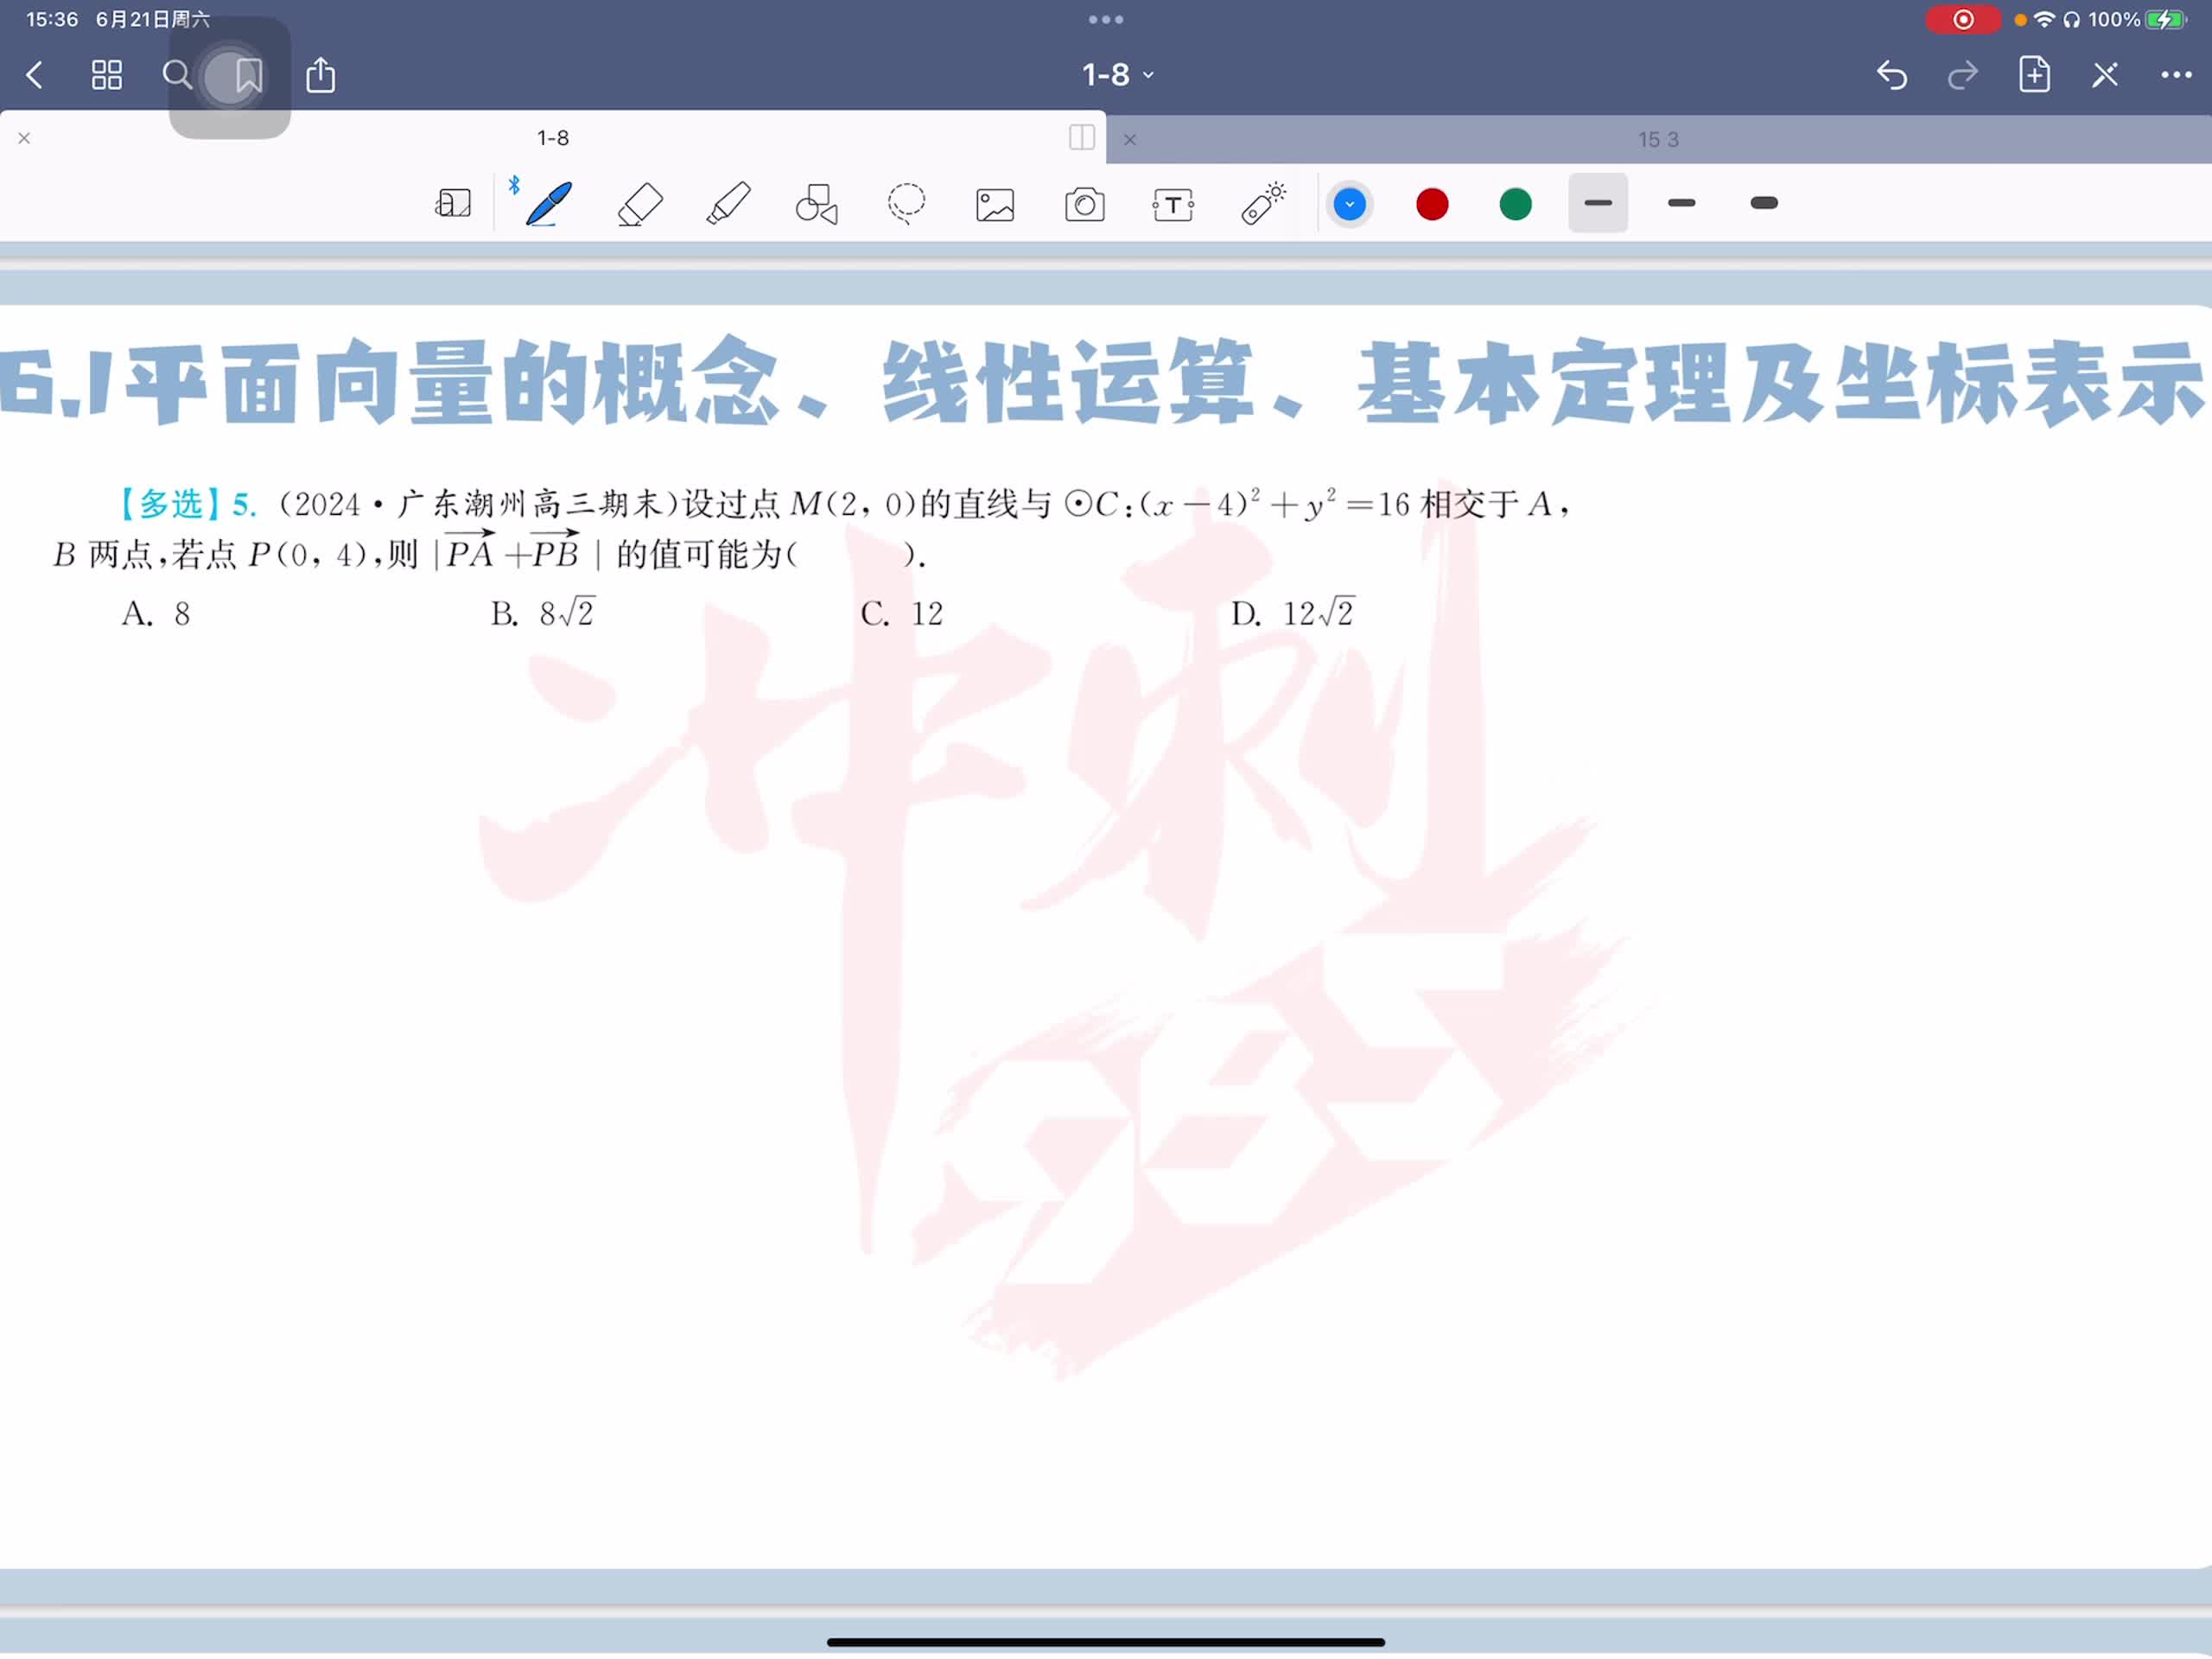Select the text box tool
The width and height of the screenshot is (2212, 1659).
[x=1173, y=205]
